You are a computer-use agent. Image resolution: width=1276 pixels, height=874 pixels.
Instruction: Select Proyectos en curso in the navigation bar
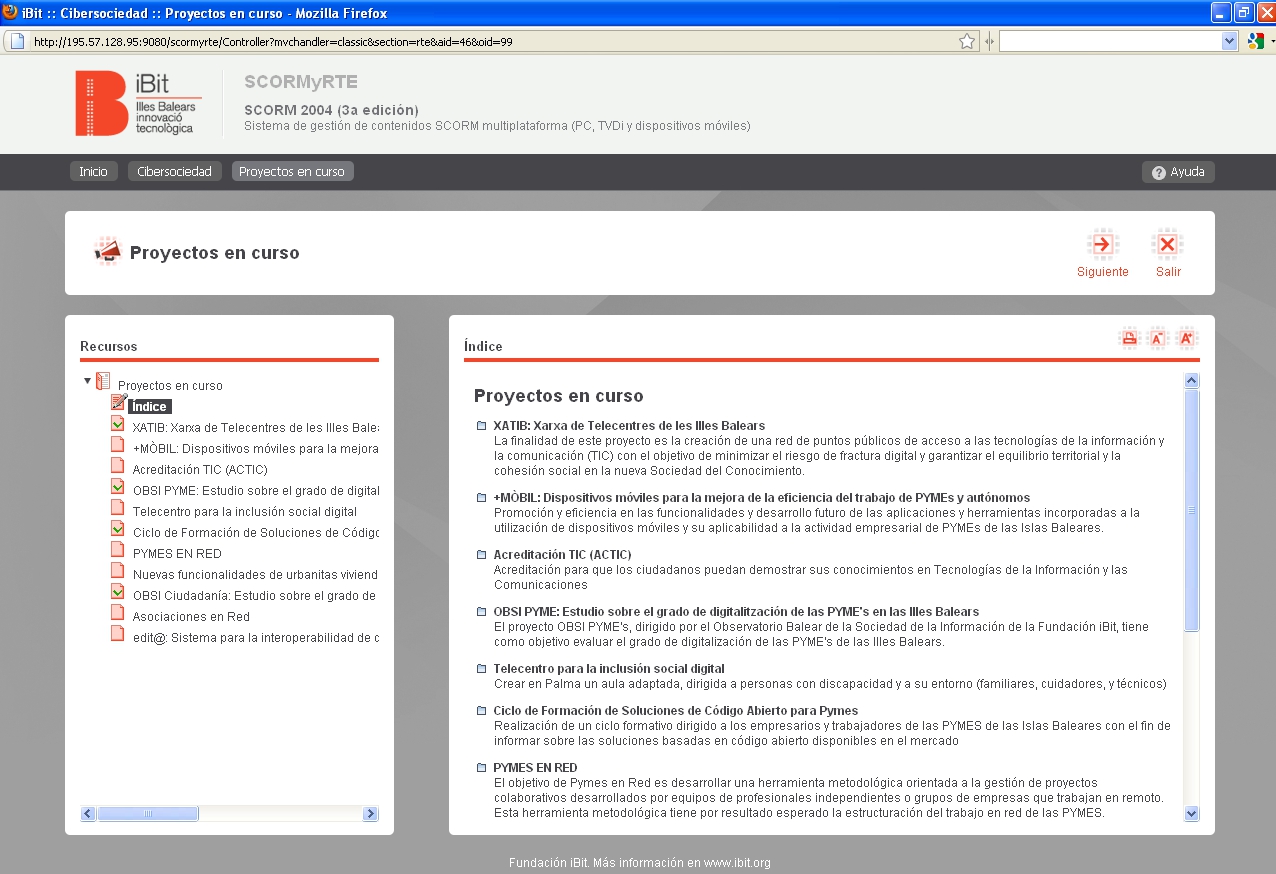pyautogui.click(x=292, y=172)
